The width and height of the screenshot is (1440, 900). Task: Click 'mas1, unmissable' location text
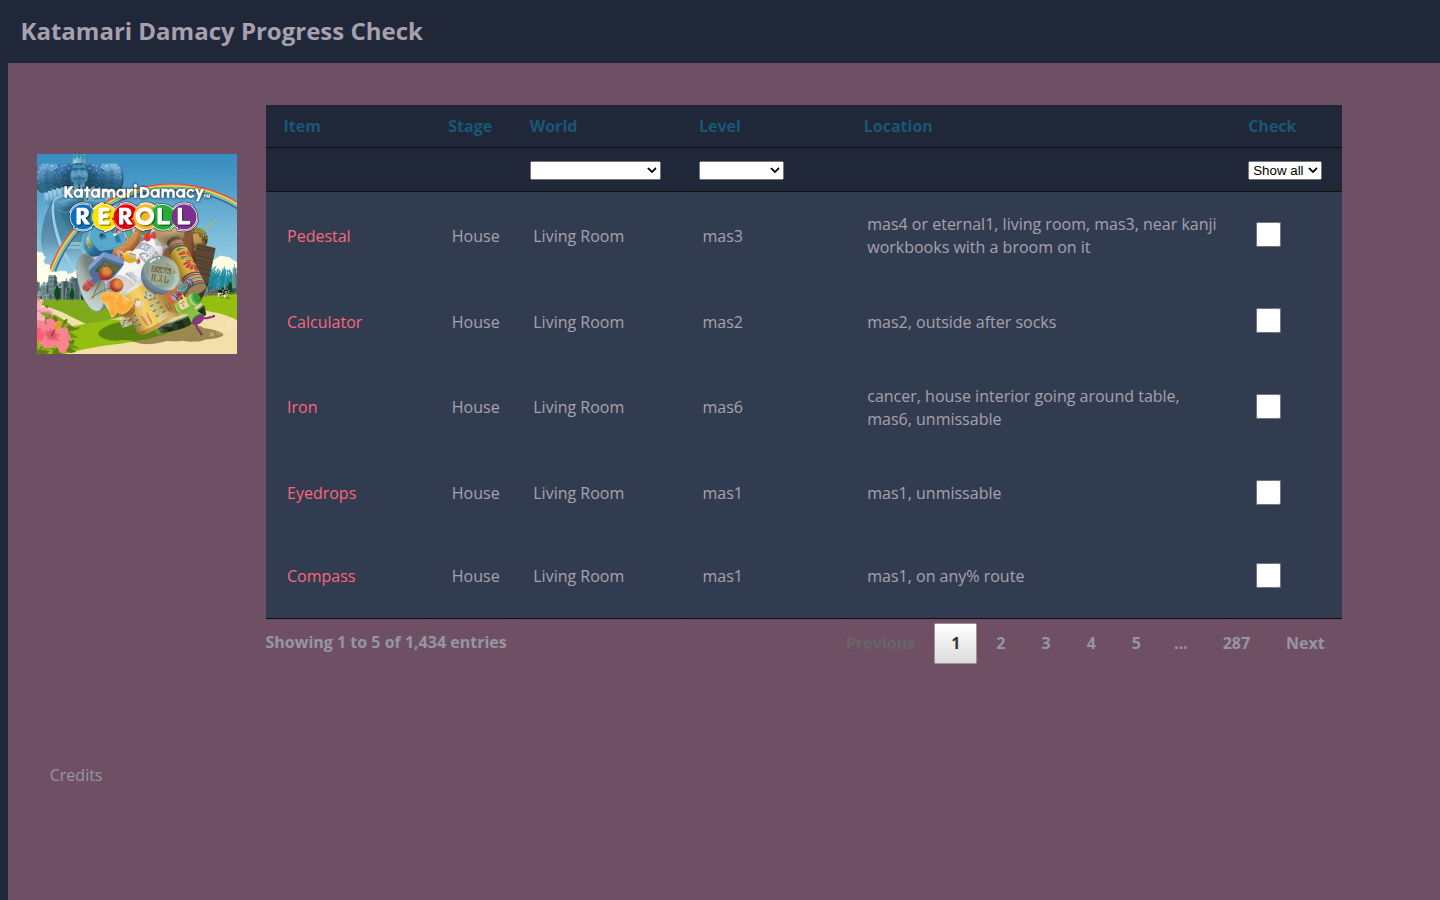[x=934, y=493]
